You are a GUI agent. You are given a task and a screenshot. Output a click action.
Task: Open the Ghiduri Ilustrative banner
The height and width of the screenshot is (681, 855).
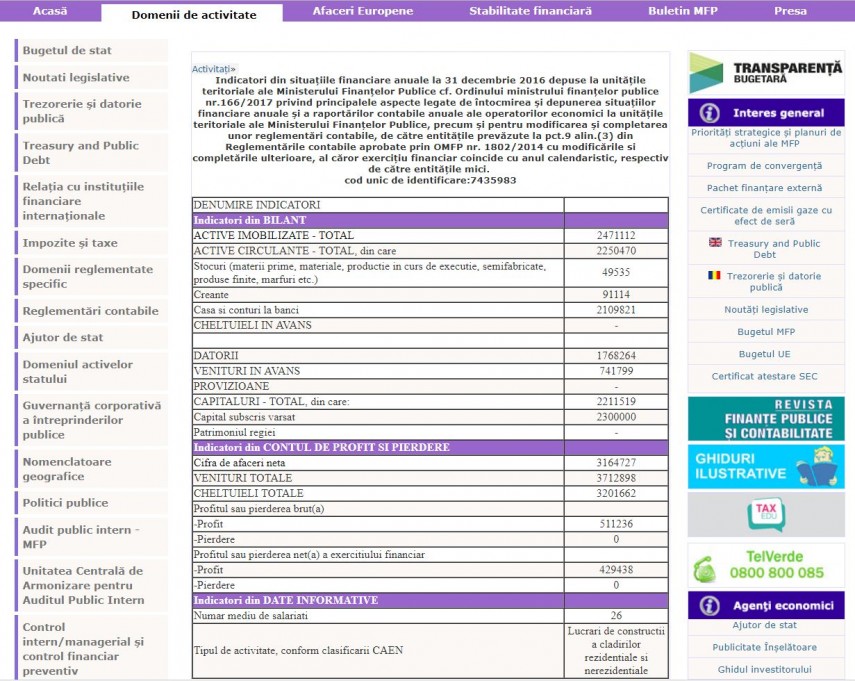765,466
